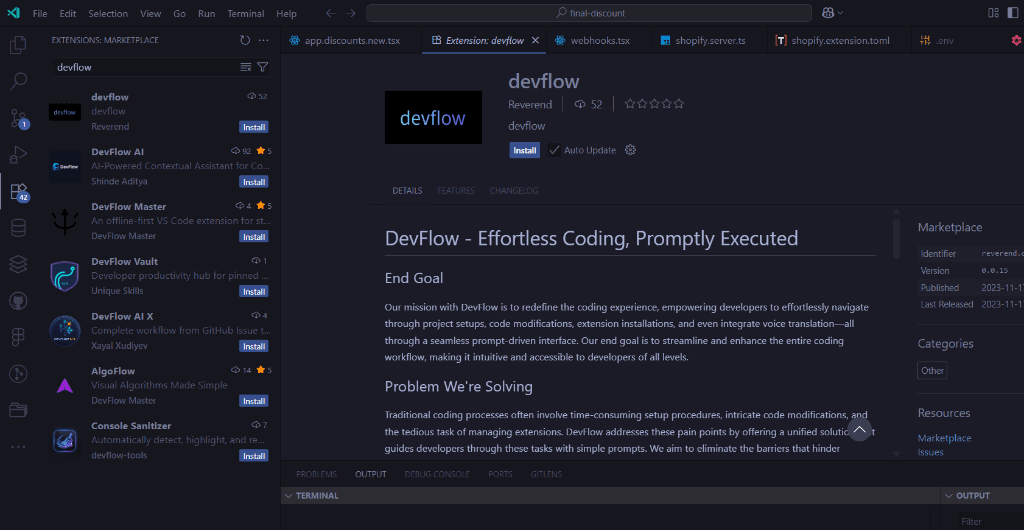Show additional views ellipsis in activity bar
Screen dimensions: 1024x530
pos(18,446)
